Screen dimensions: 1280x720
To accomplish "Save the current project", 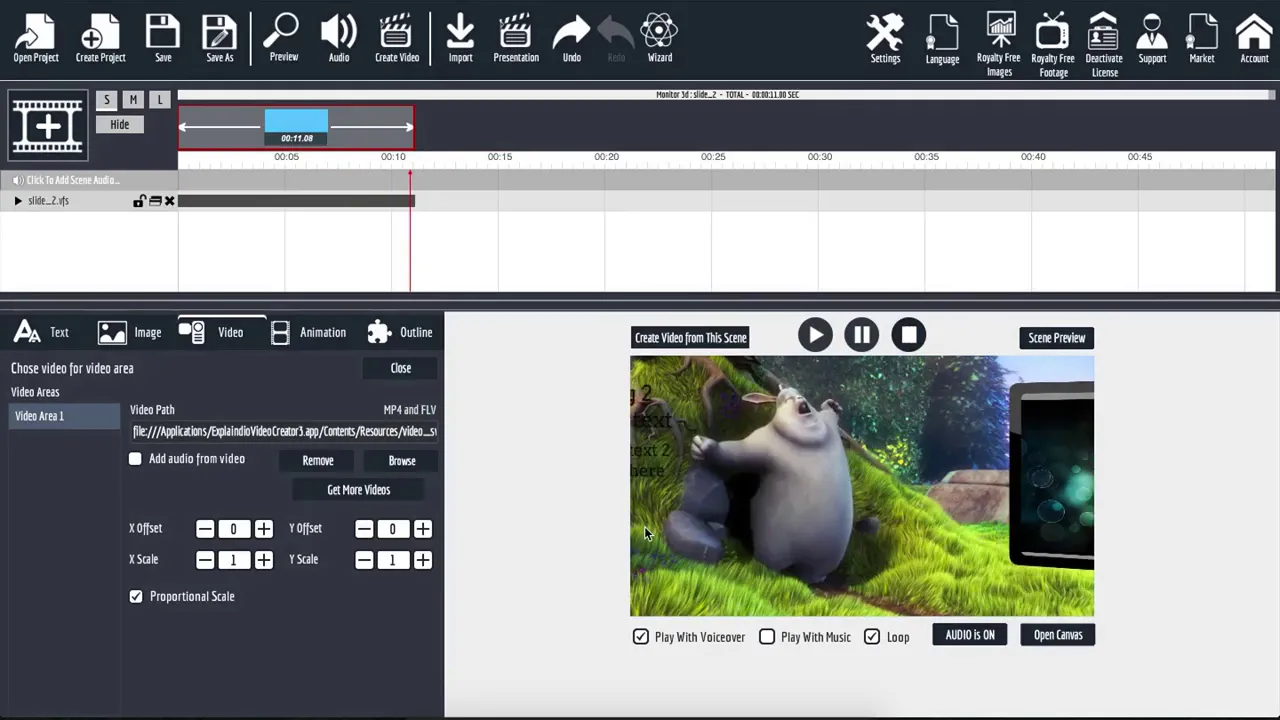I will point(163,38).
